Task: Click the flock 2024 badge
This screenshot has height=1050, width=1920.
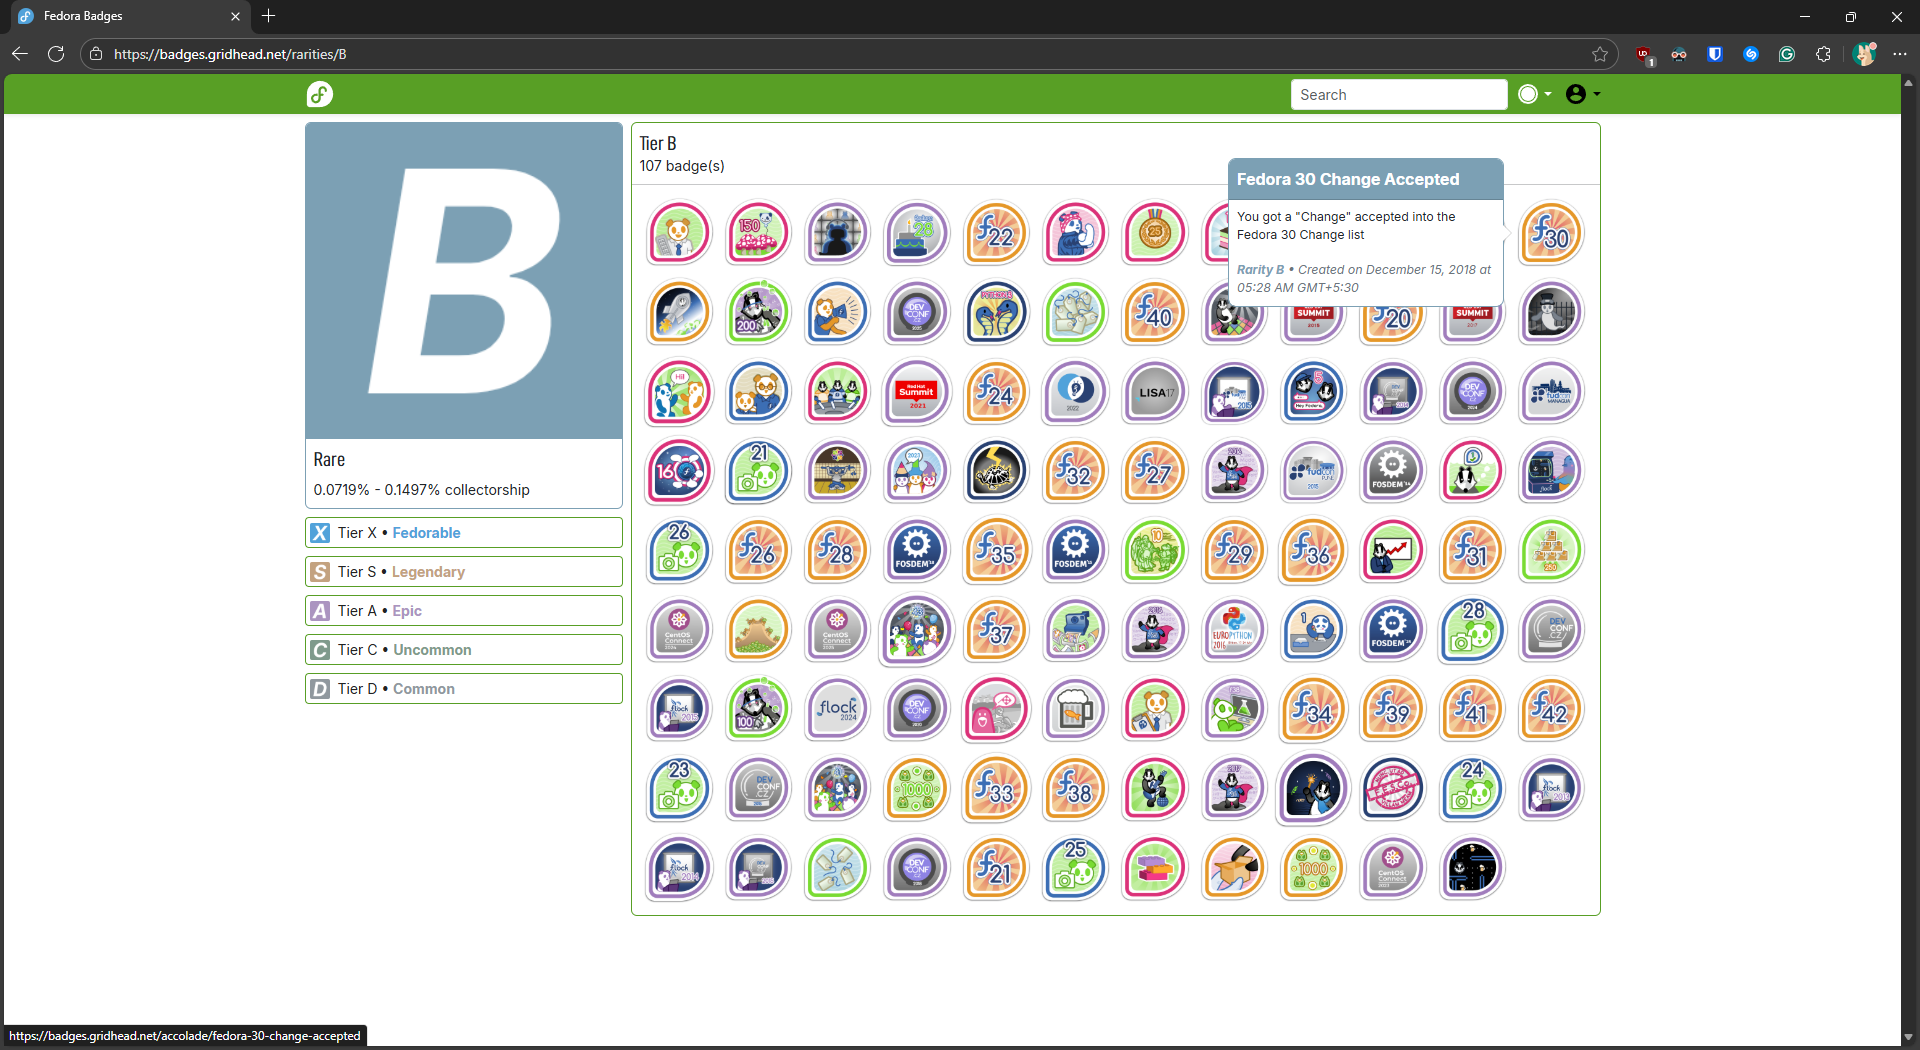Action: pyautogui.click(x=837, y=709)
